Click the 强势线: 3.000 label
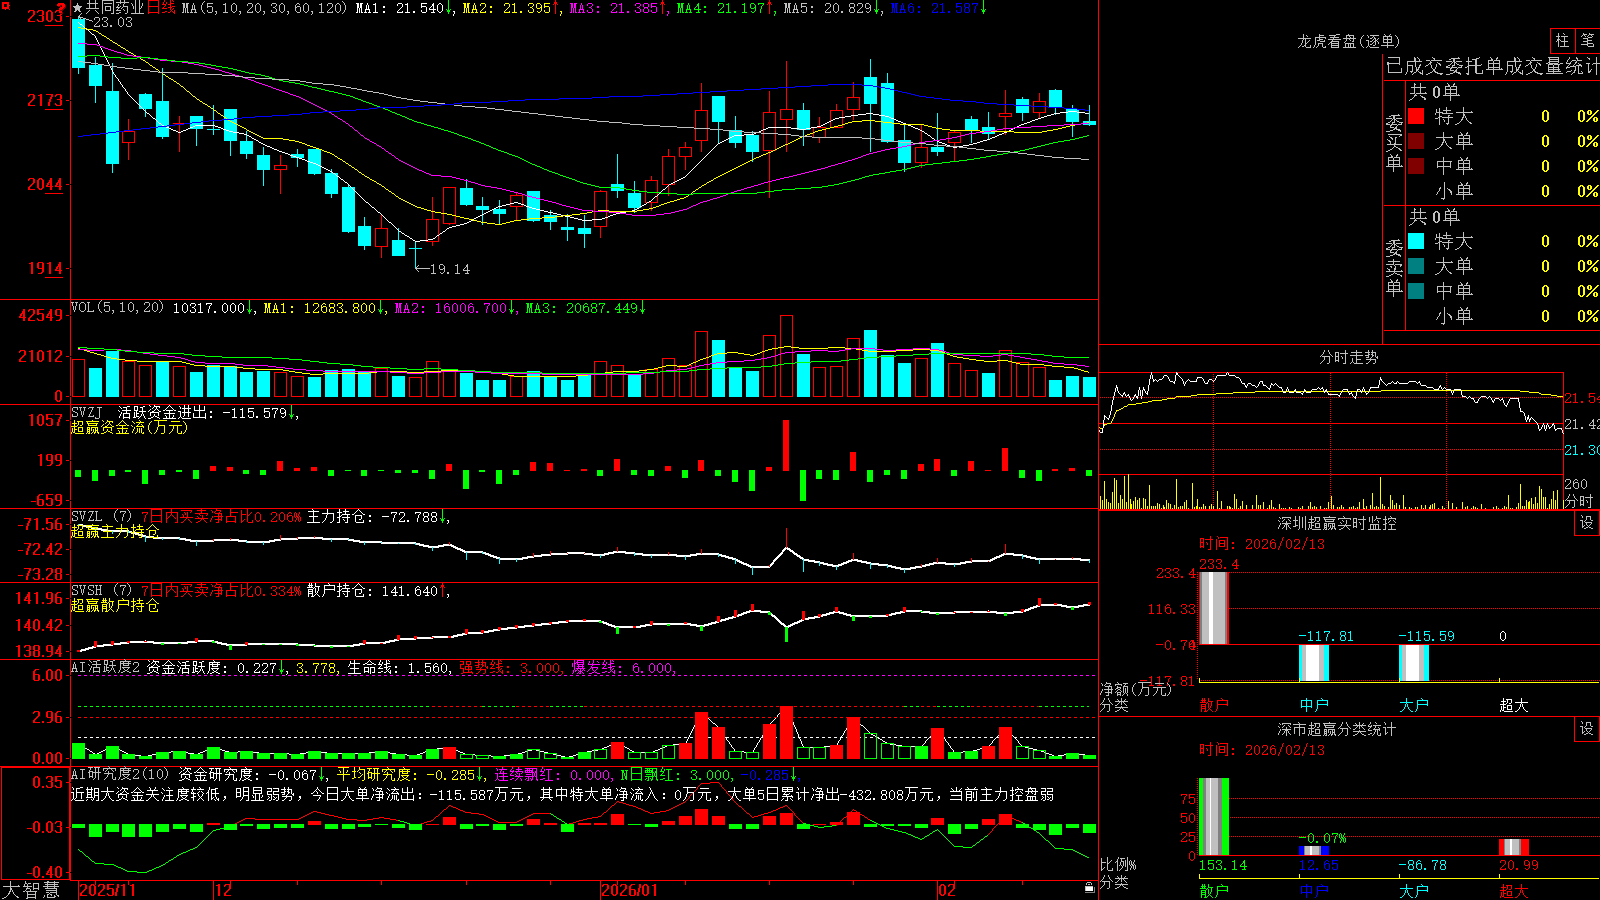 click(510, 667)
